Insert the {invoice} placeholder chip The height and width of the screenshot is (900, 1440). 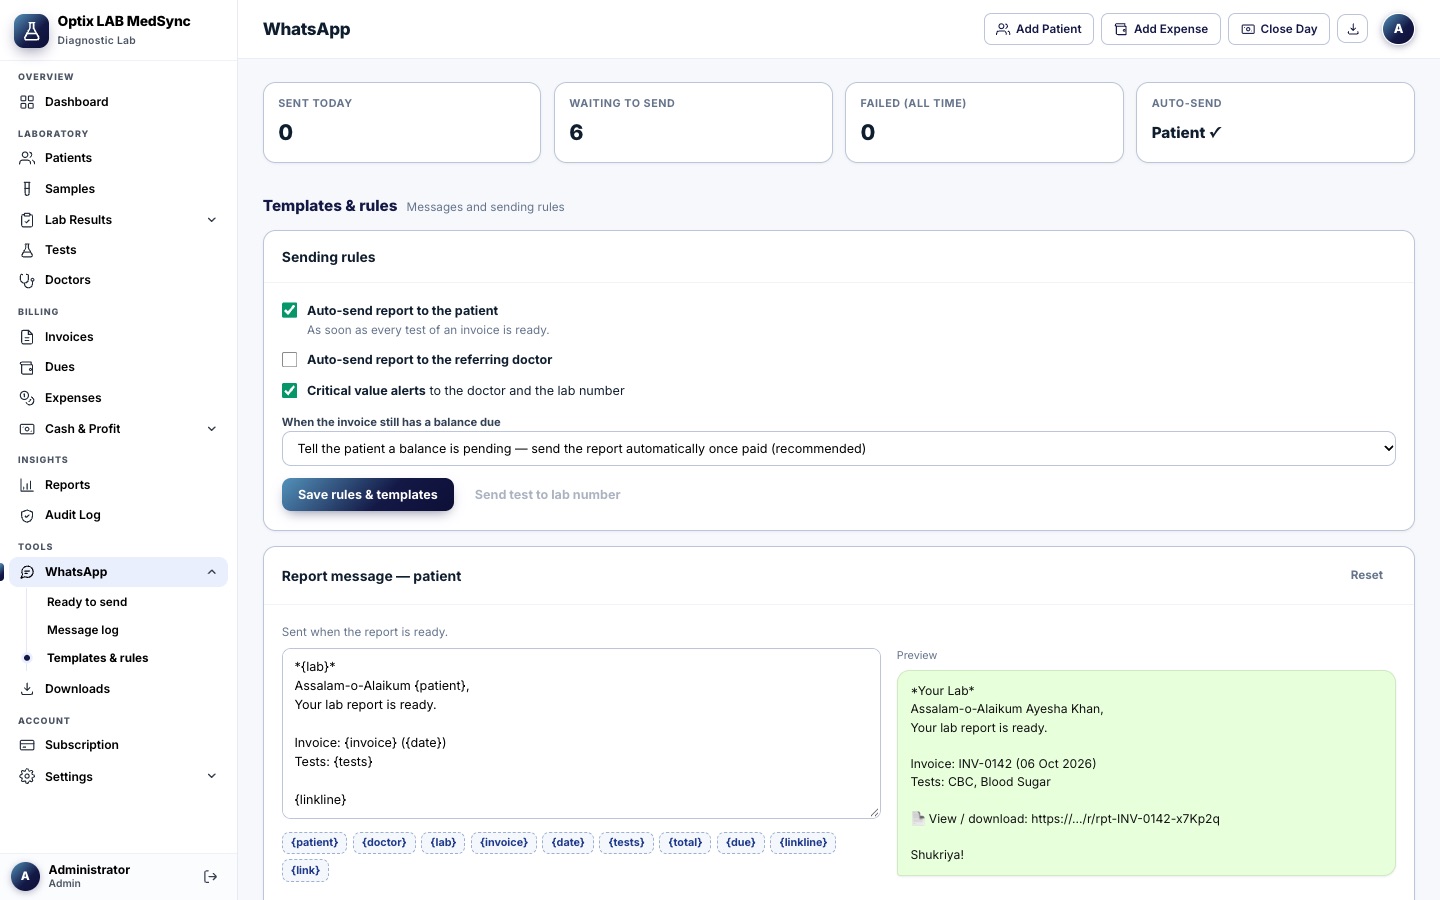click(504, 843)
